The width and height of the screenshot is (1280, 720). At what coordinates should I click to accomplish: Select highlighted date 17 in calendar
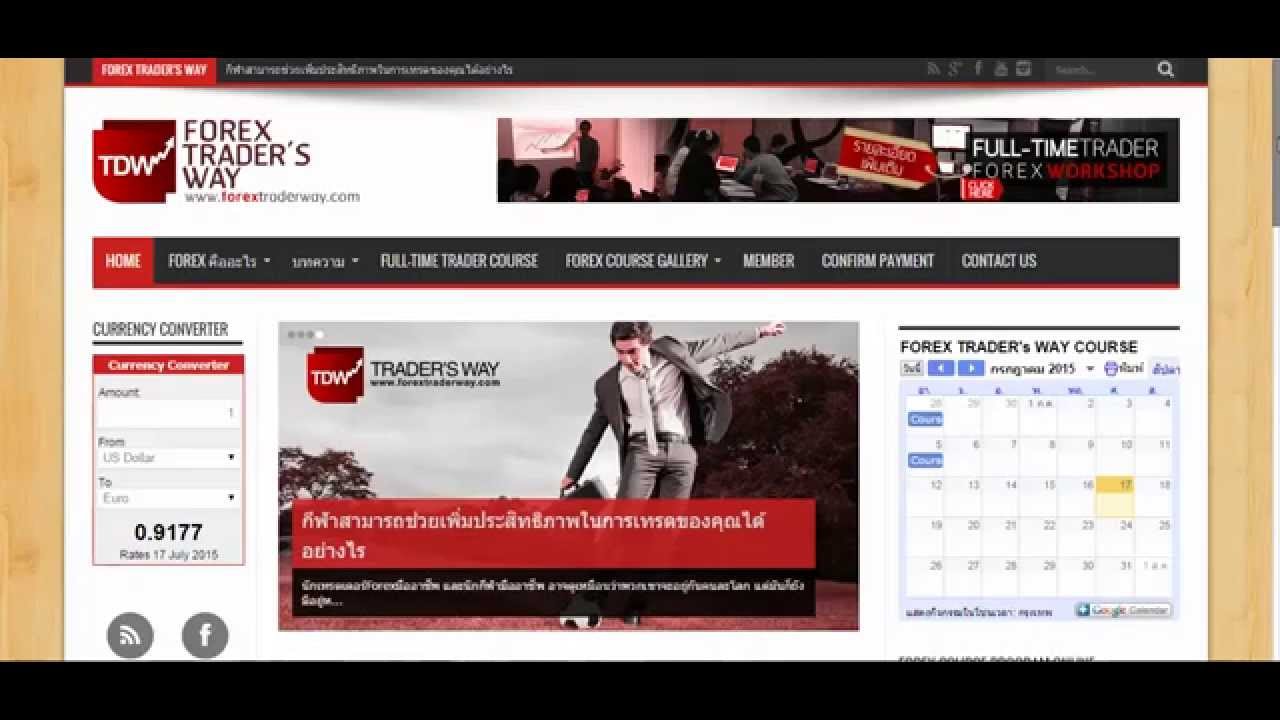click(x=1115, y=495)
